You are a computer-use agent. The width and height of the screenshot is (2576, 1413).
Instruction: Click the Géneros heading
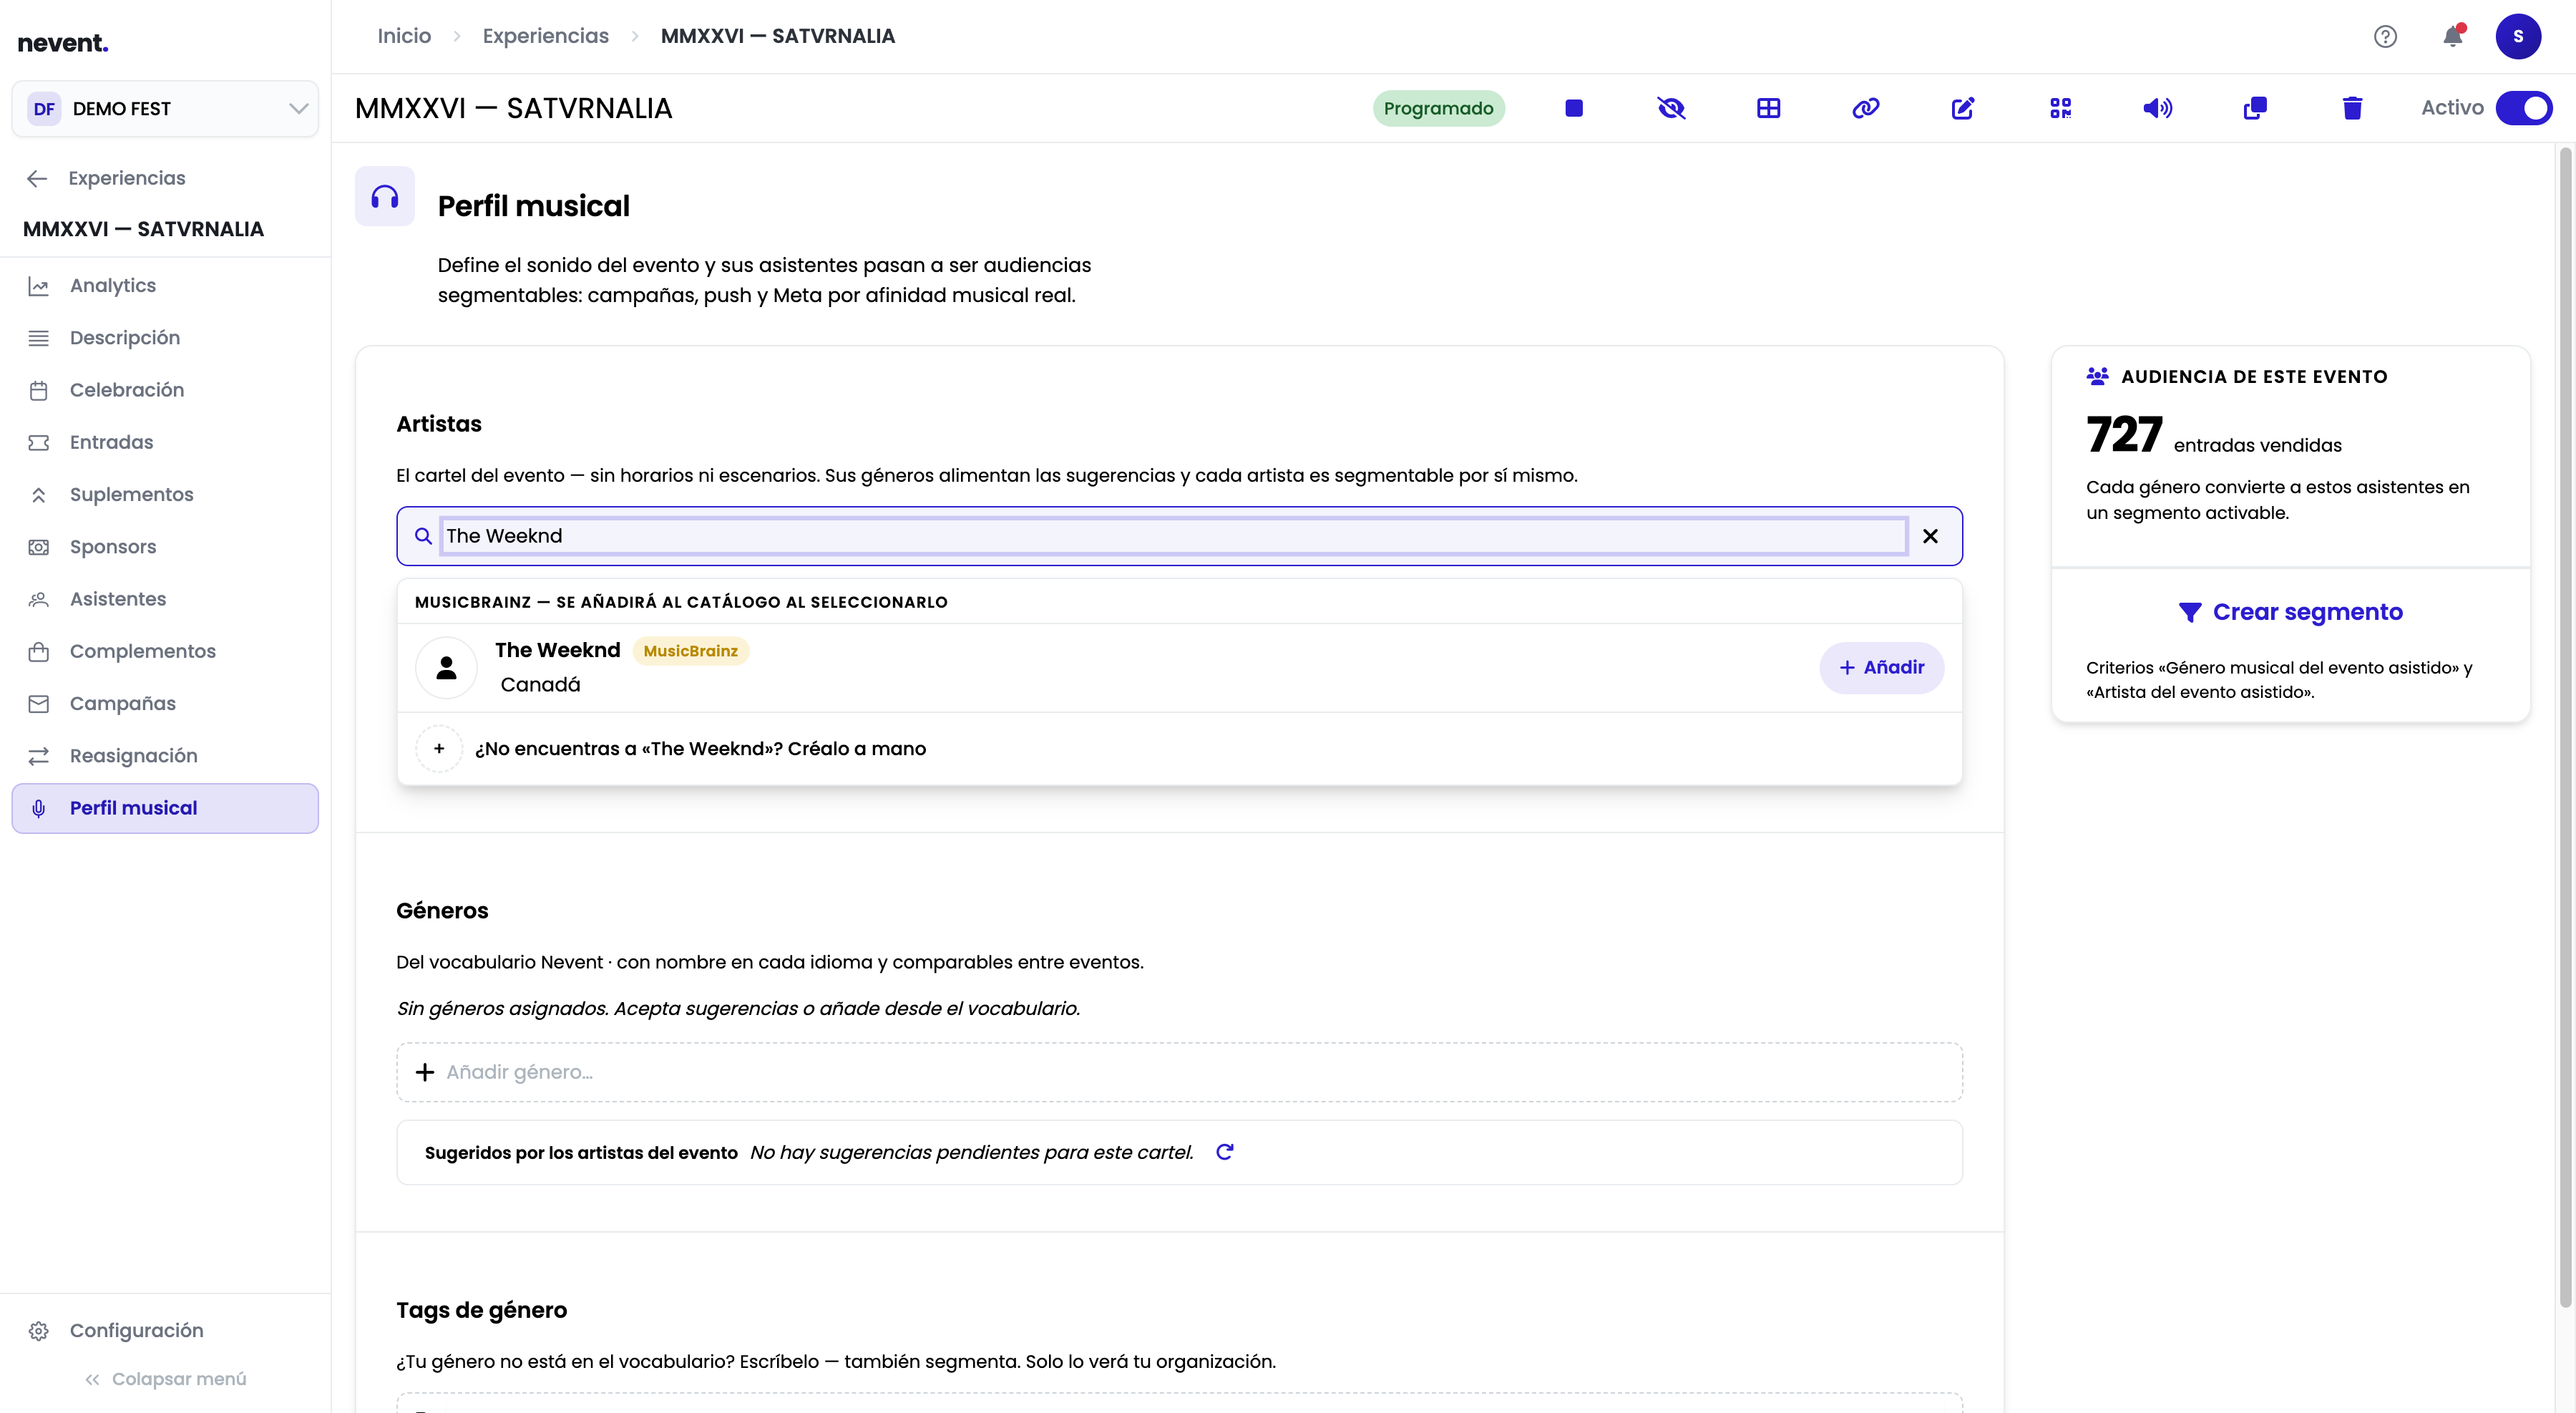[442, 911]
